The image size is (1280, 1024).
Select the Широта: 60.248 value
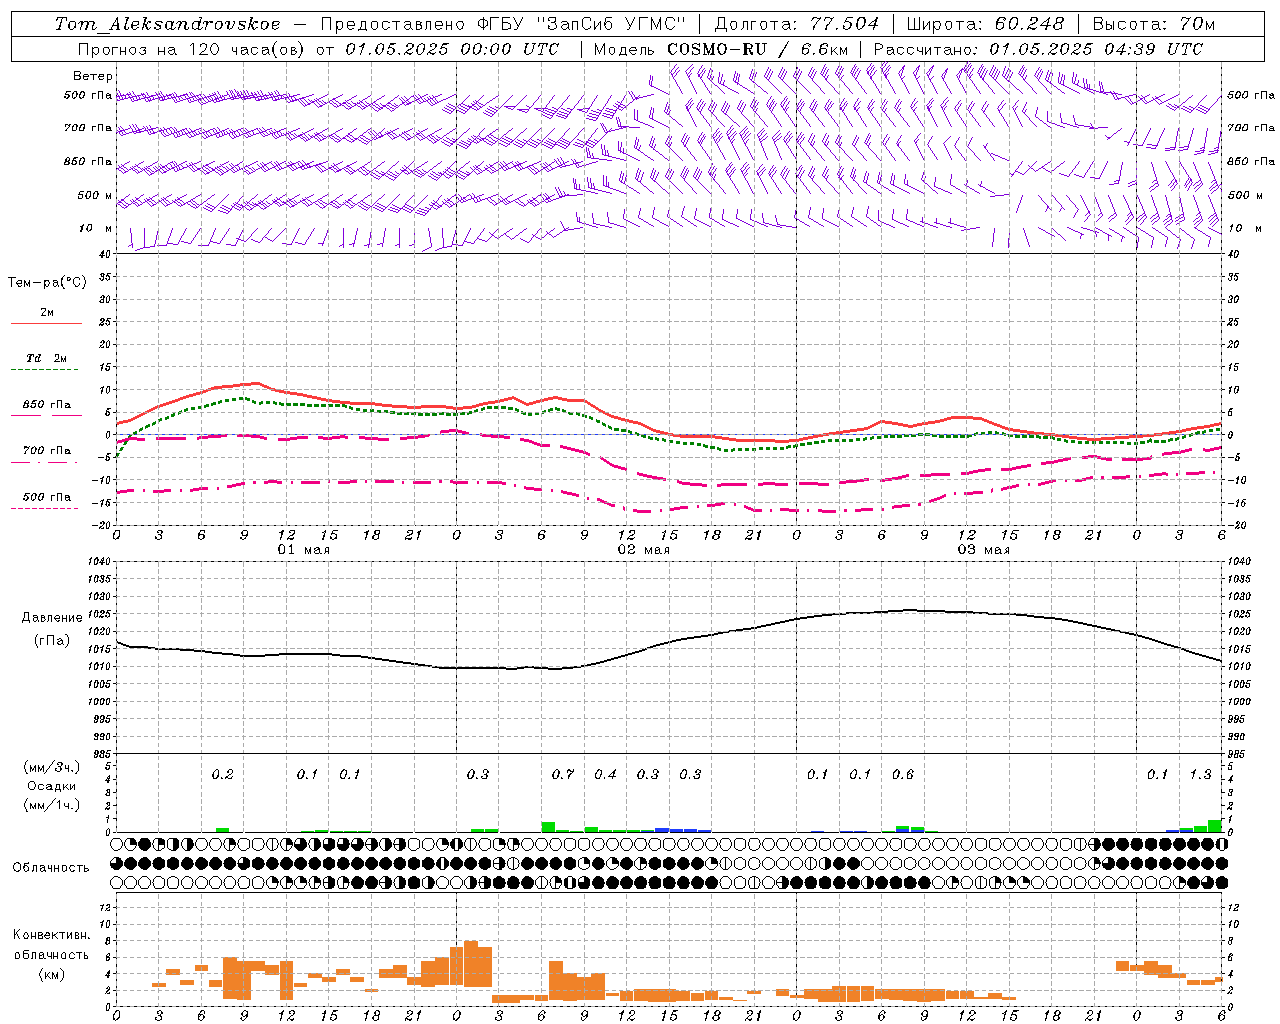point(986,24)
